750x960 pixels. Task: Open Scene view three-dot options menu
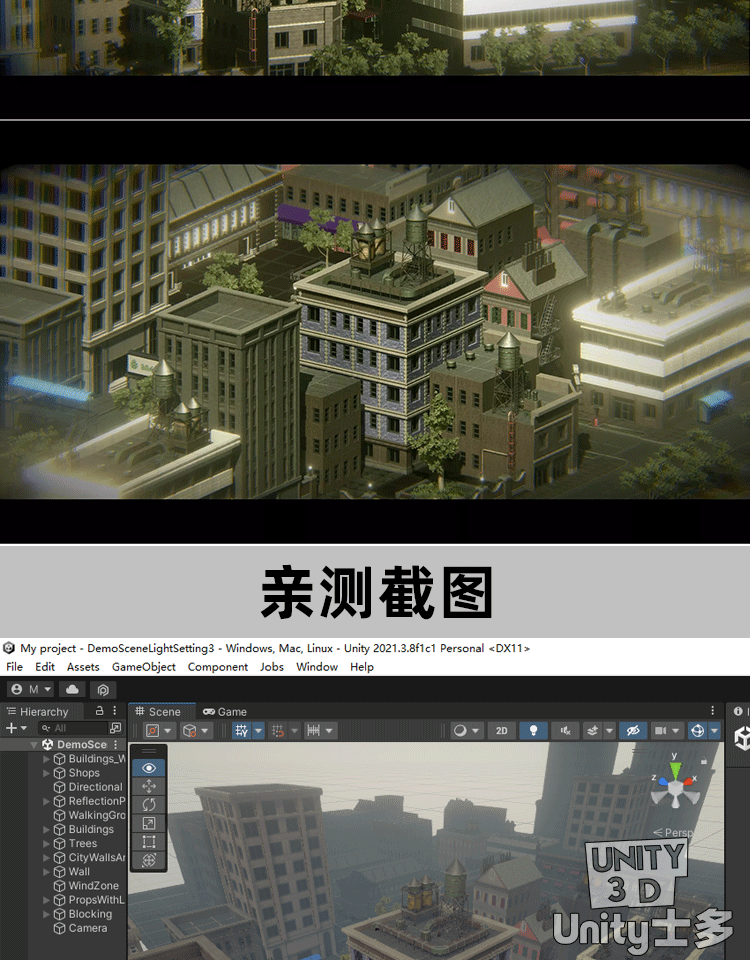point(713,710)
